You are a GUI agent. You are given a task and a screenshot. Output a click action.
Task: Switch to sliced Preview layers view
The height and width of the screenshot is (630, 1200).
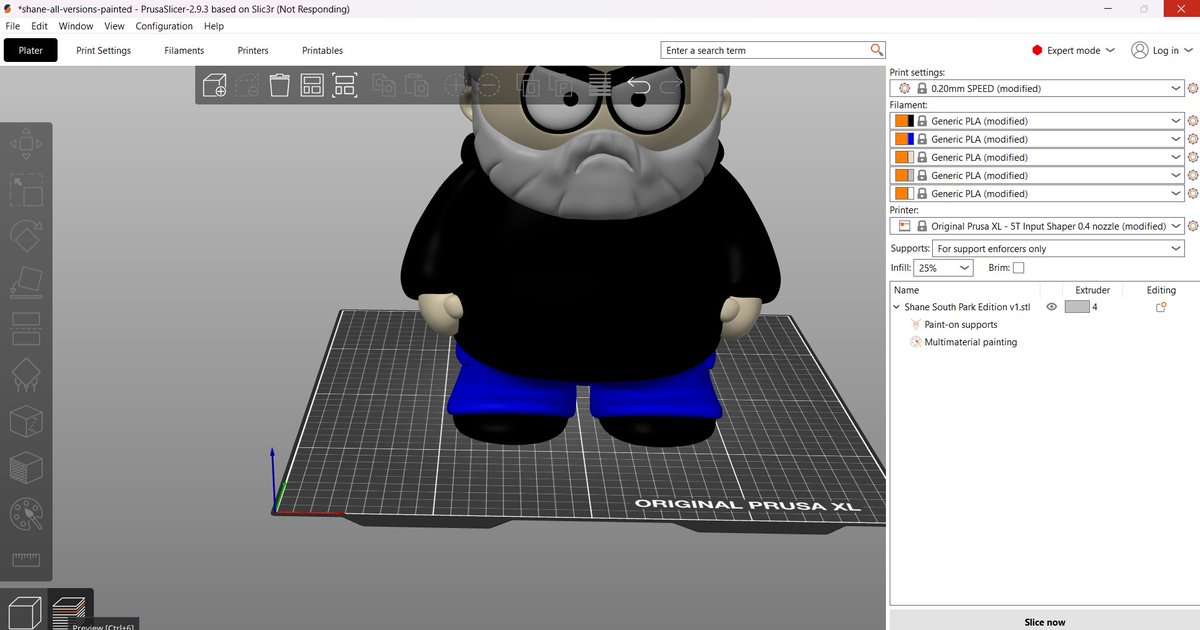tap(69, 610)
